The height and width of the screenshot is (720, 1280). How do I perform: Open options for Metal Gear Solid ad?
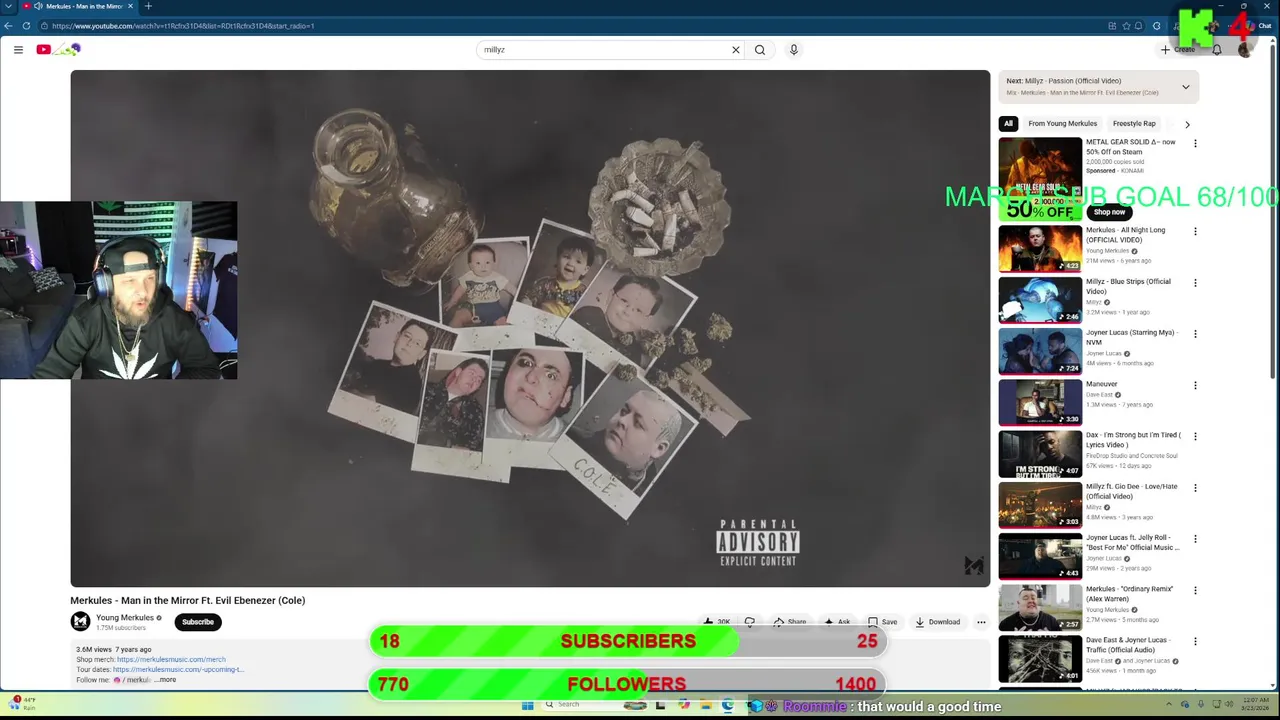click(x=1195, y=143)
